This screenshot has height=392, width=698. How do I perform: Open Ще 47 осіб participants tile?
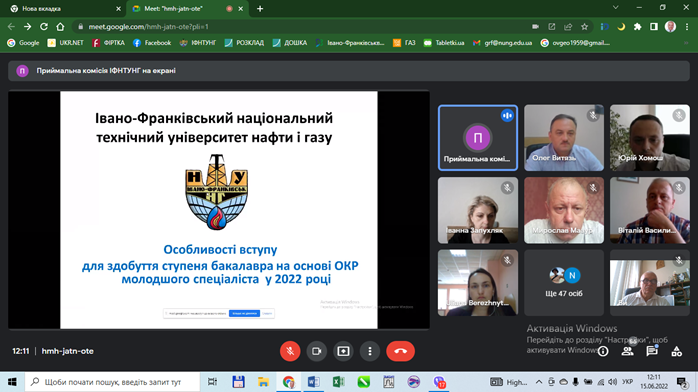564,283
